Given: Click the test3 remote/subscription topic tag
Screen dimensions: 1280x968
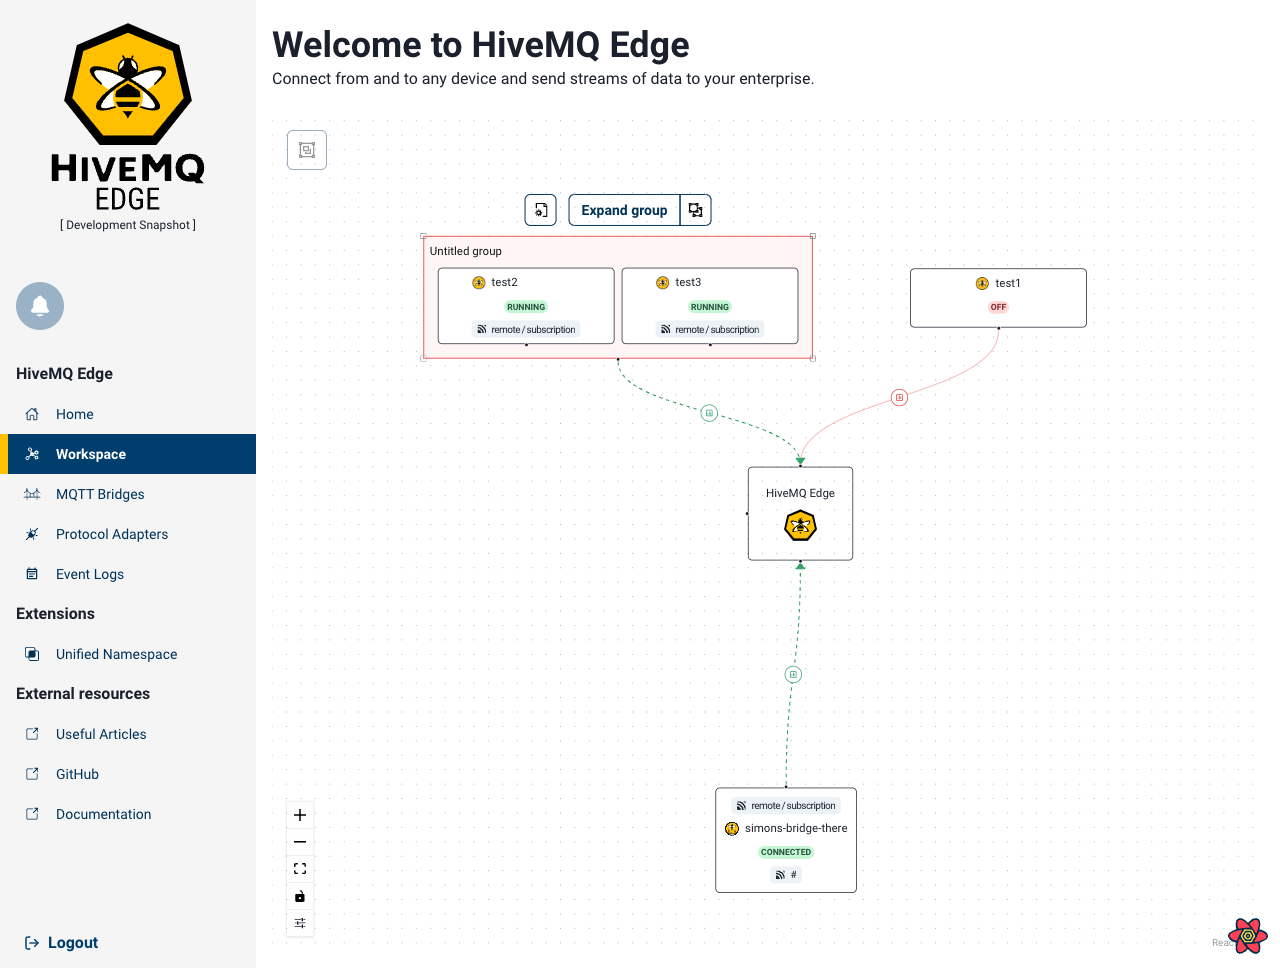Looking at the screenshot, I should [x=710, y=329].
